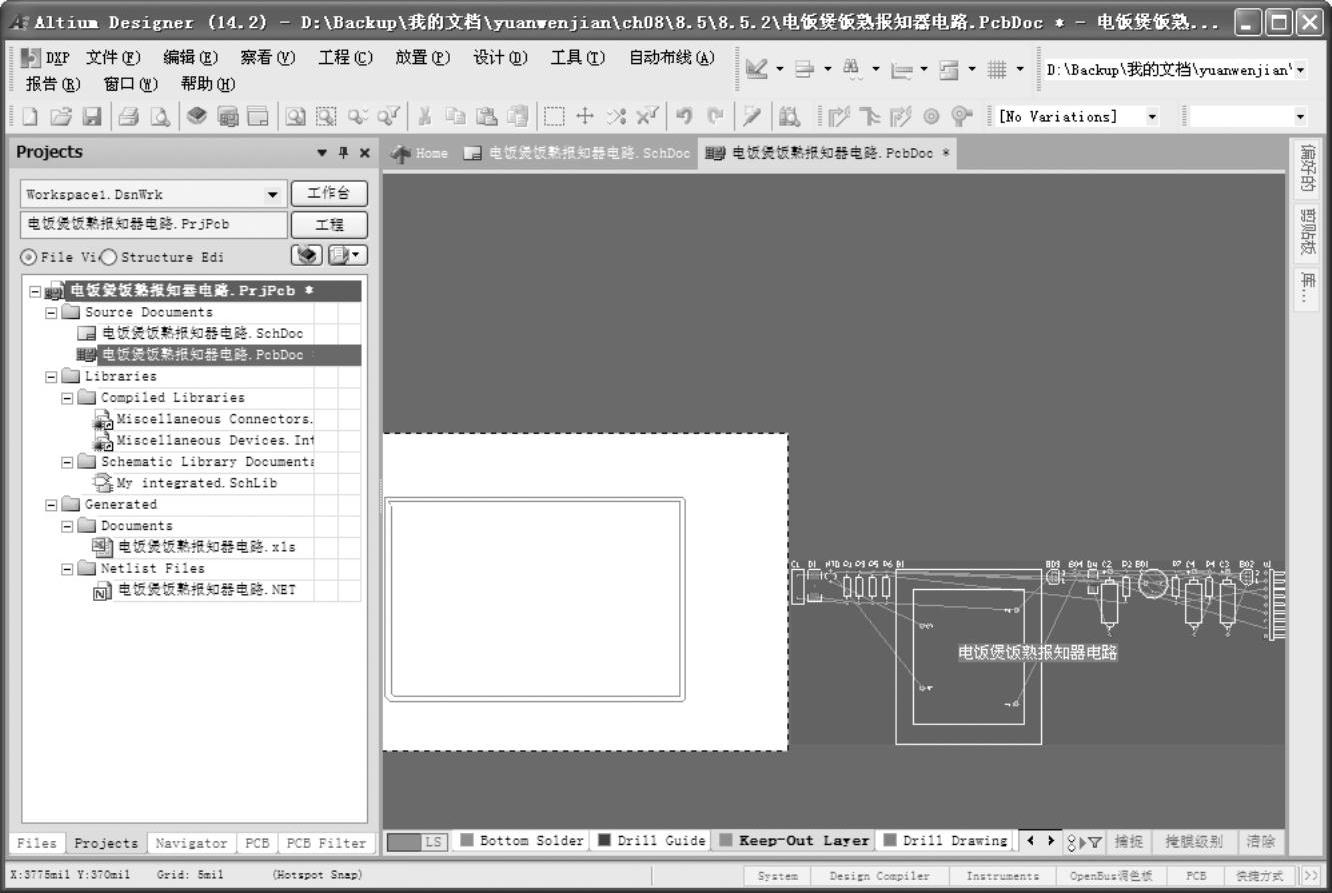This screenshot has height=893, width=1332.
Task: Click the compile layers icon button in Projects panel
Action: [307, 256]
